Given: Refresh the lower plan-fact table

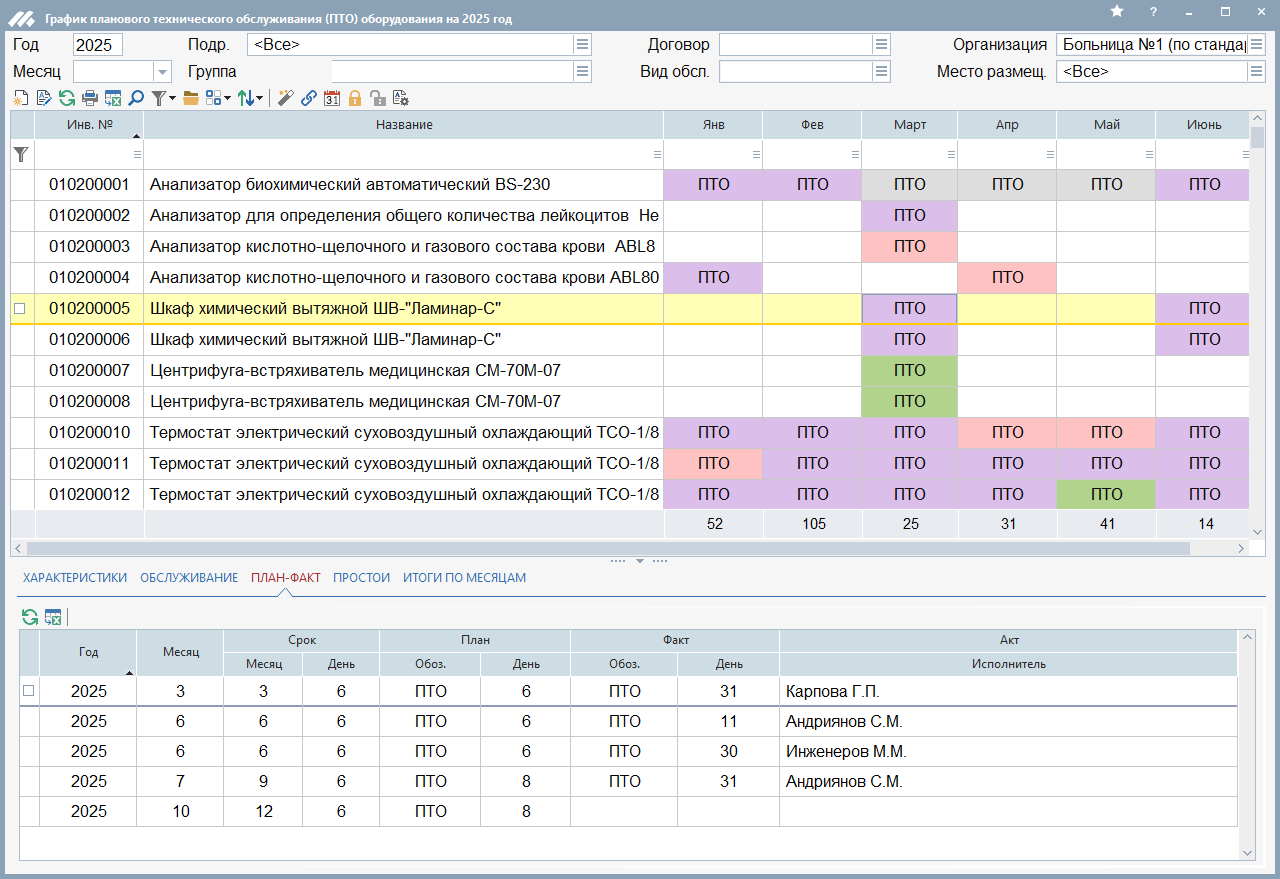Looking at the screenshot, I should (30, 618).
